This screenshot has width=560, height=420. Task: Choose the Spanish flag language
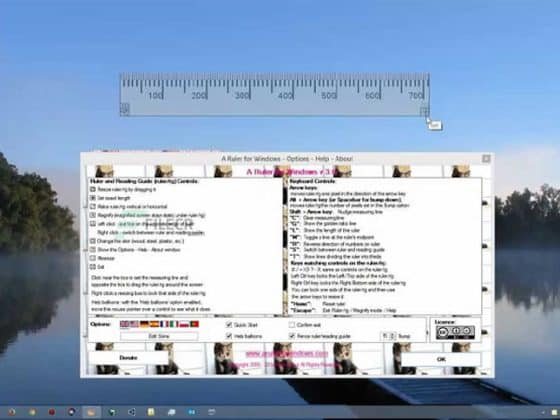[154, 324]
